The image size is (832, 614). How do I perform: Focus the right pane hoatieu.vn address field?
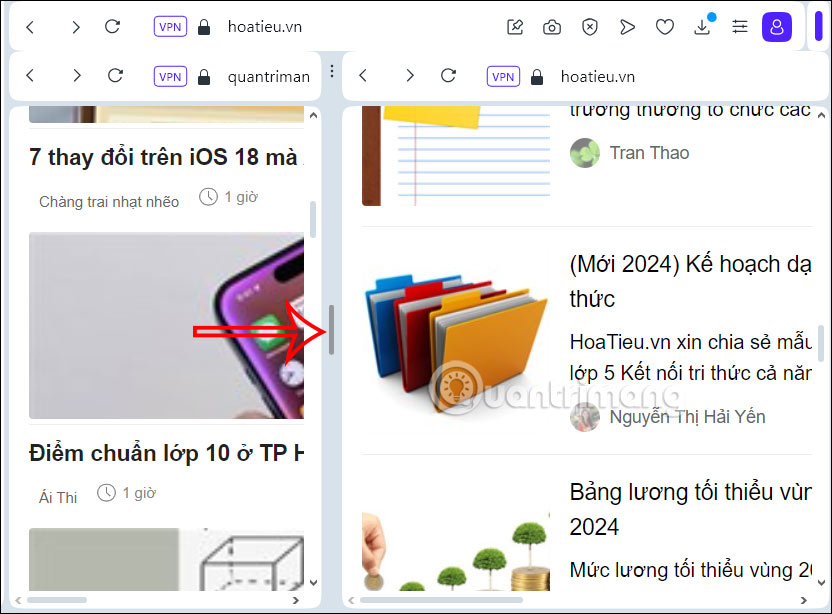(597, 77)
